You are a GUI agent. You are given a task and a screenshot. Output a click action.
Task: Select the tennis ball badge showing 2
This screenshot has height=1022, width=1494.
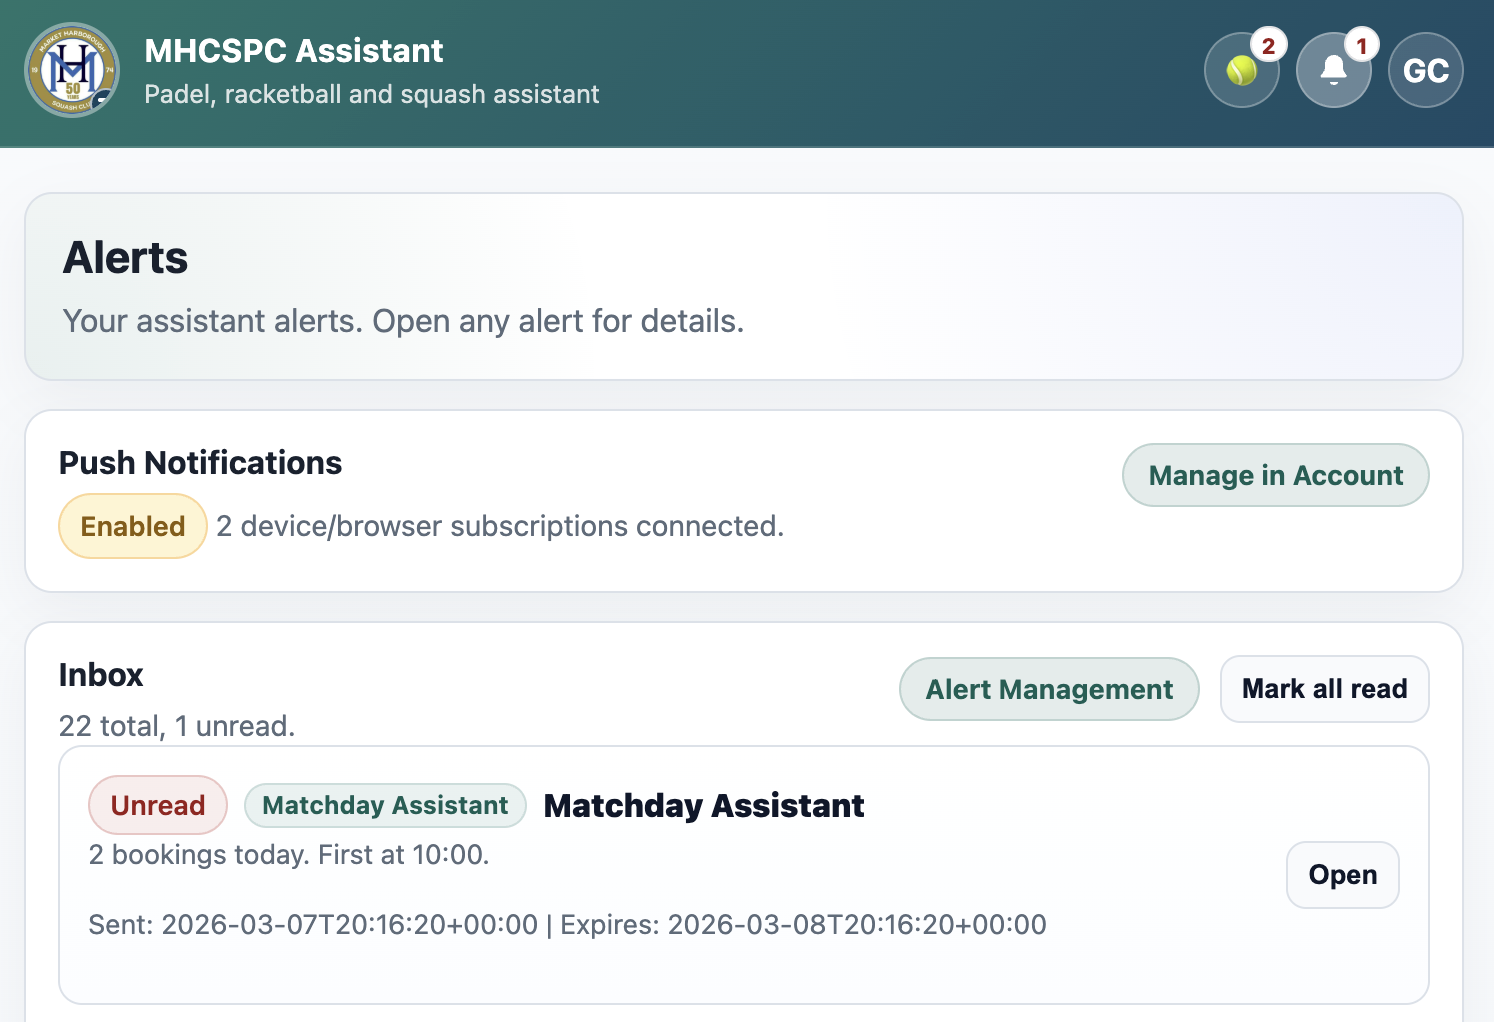coord(1268,44)
